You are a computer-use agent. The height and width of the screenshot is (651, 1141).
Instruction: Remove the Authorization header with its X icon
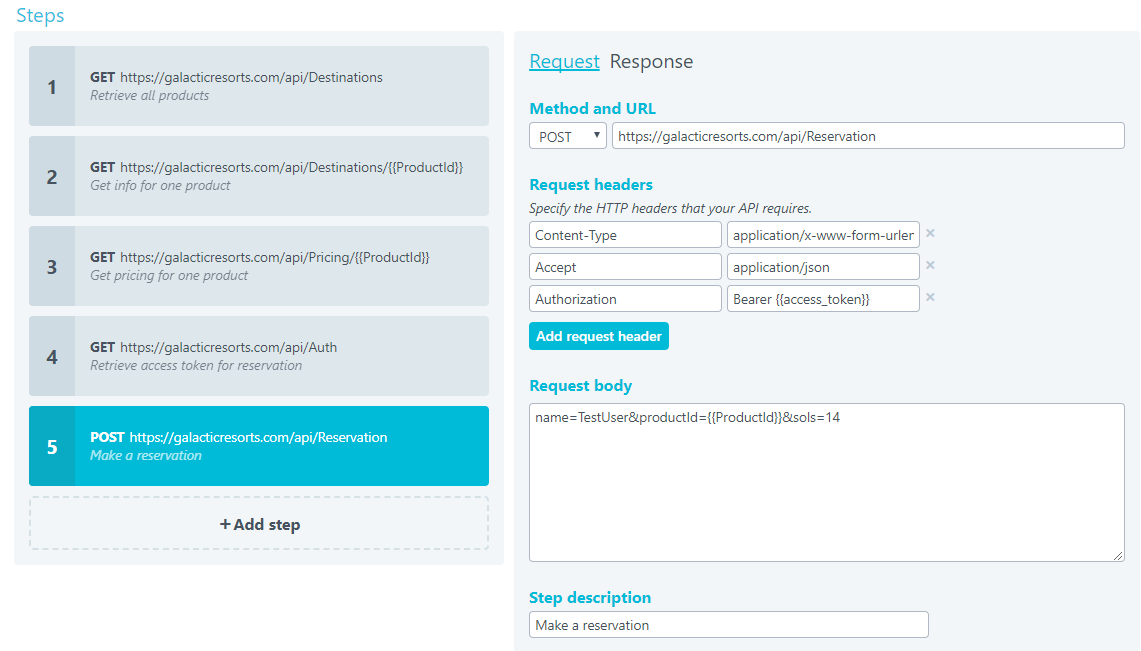coord(930,298)
